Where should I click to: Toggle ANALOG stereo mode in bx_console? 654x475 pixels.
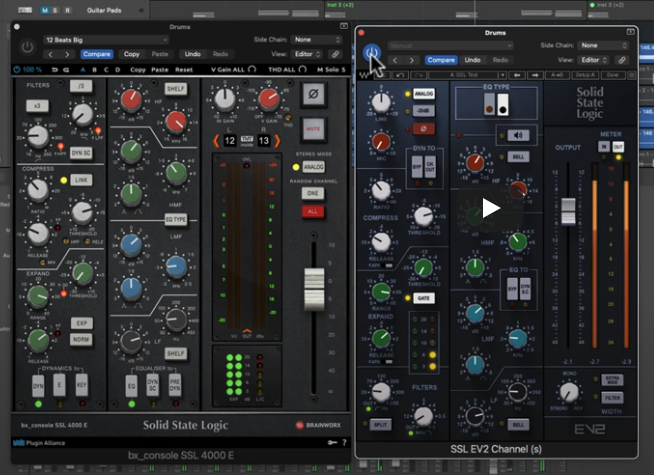pos(314,166)
